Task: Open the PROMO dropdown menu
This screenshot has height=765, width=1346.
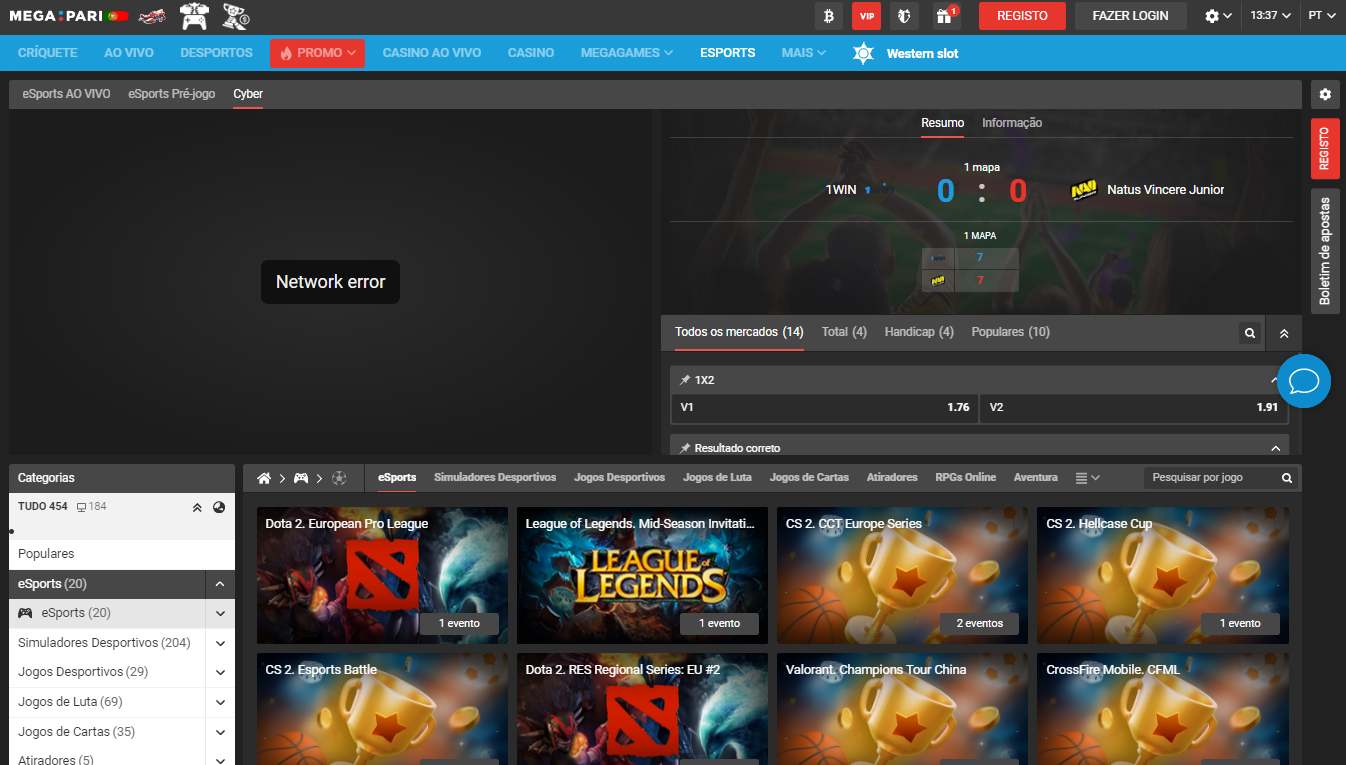Action: [x=317, y=53]
